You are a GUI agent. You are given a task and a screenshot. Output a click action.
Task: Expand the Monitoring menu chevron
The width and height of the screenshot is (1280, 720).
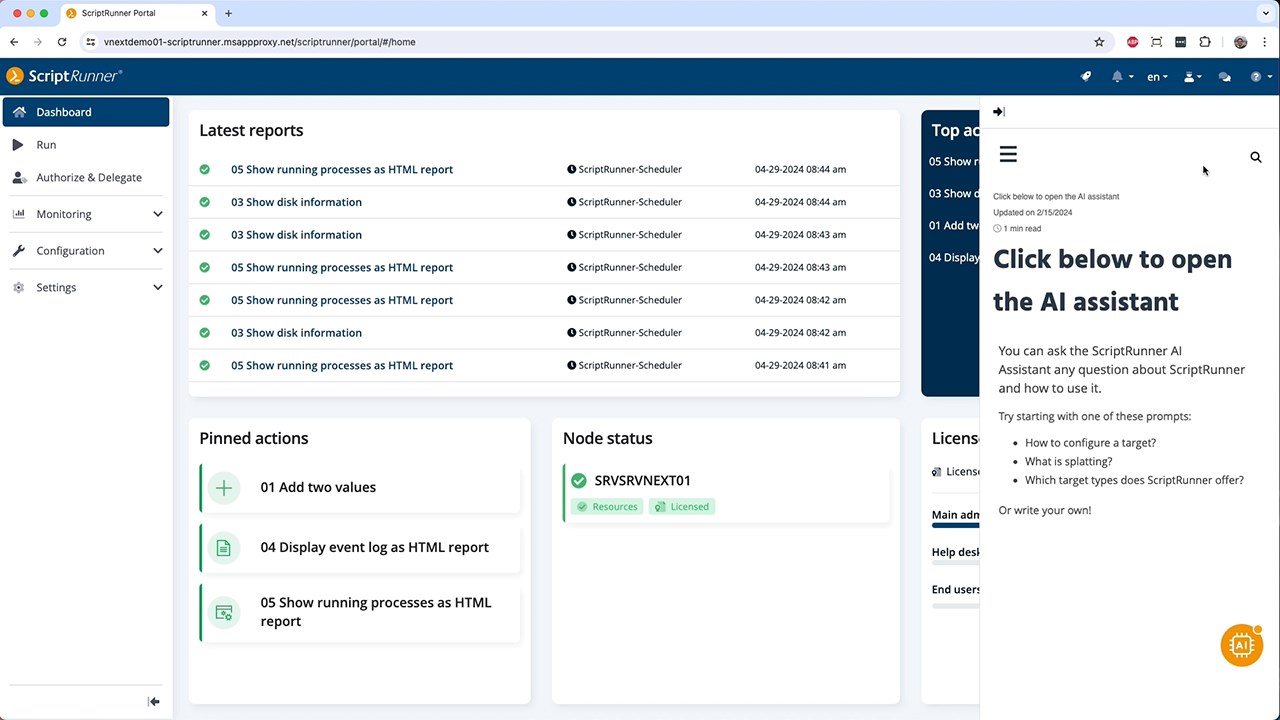[x=158, y=214]
